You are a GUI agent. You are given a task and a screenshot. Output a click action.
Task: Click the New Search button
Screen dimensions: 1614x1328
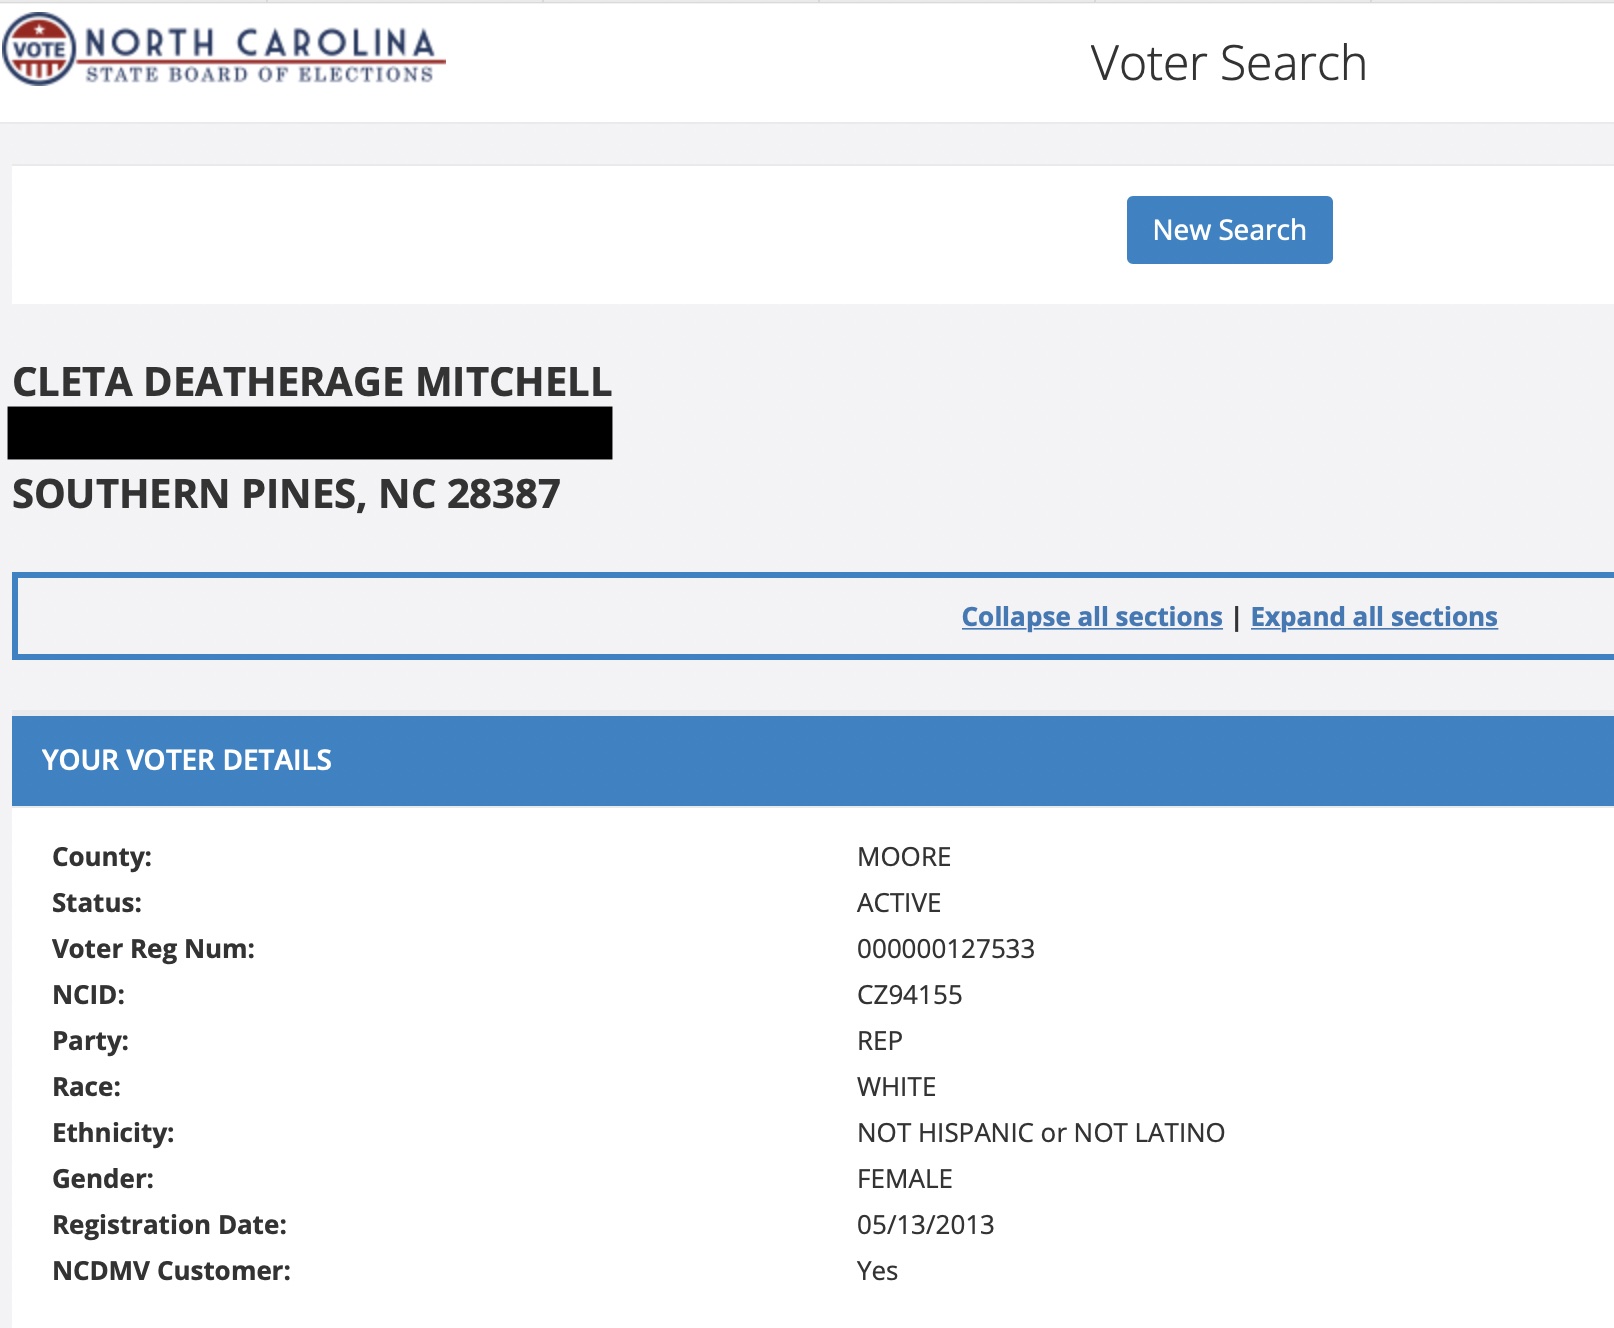point(1229,230)
